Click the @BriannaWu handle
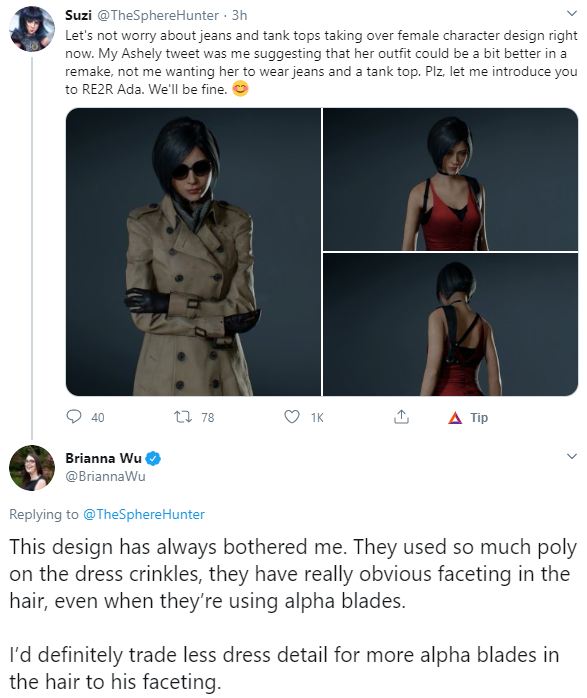The height and width of the screenshot is (698, 587). (x=105, y=476)
